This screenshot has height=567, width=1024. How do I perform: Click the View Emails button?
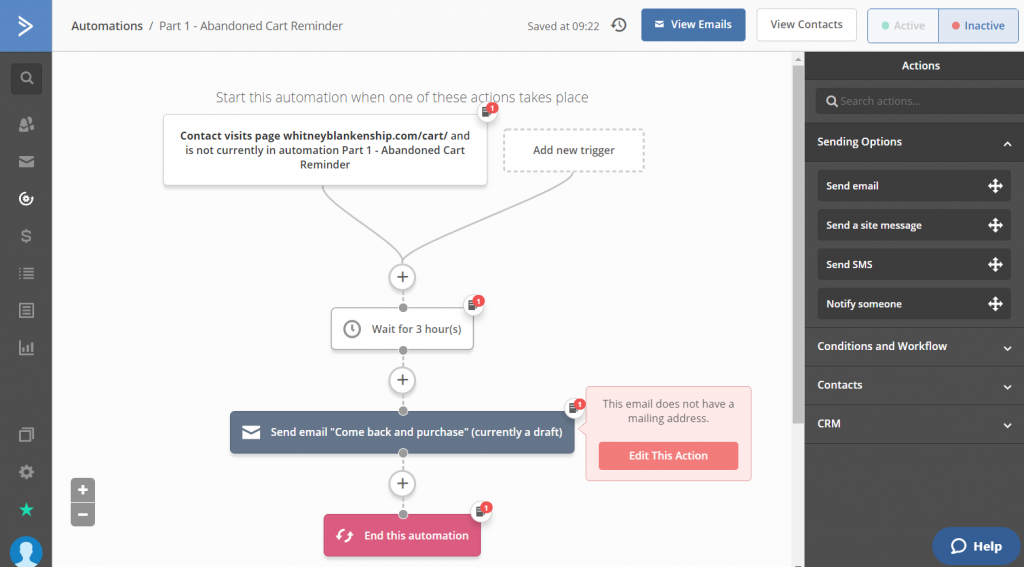pos(693,25)
